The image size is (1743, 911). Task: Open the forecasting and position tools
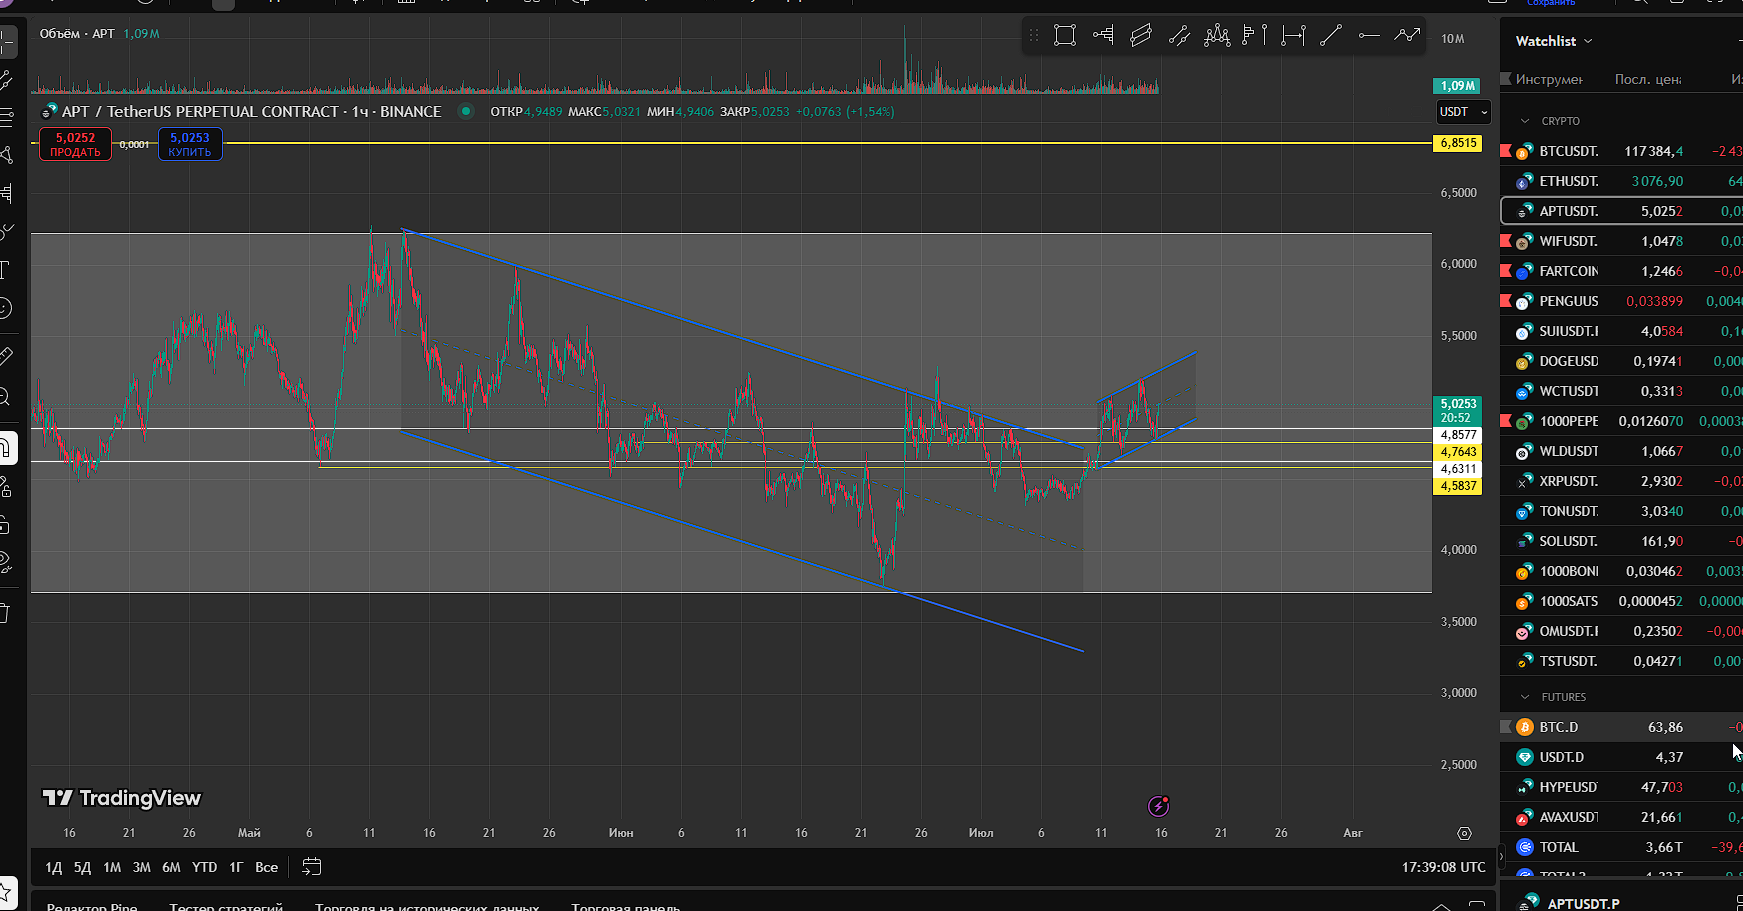coord(7,193)
